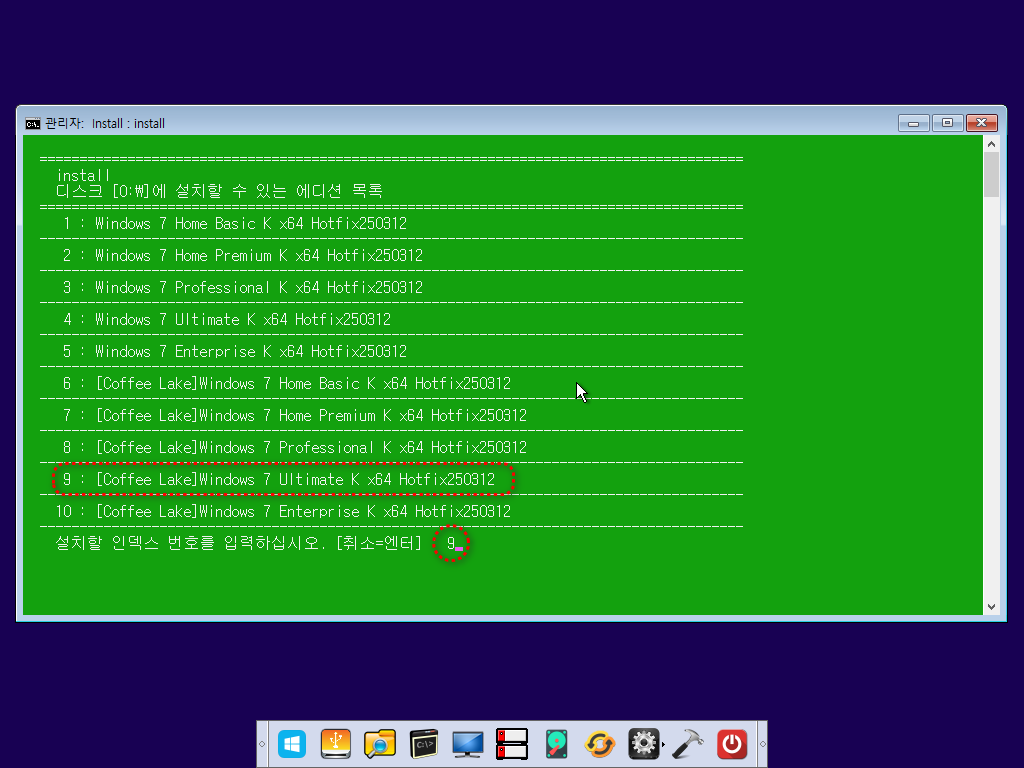1024x768 pixels.
Task: Click the right dock edge diamond handle
Action: (x=762, y=744)
